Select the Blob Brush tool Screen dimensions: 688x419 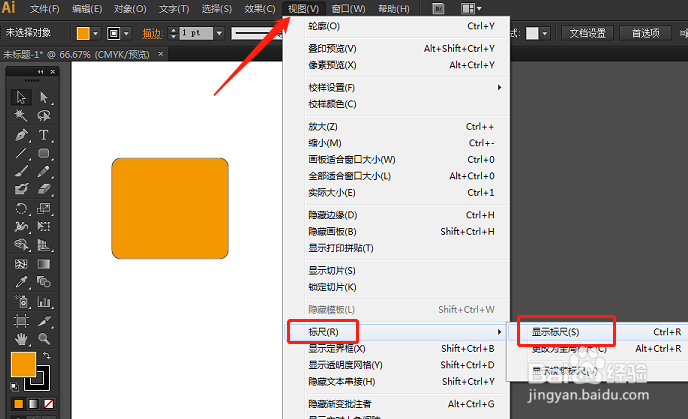(x=21, y=189)
